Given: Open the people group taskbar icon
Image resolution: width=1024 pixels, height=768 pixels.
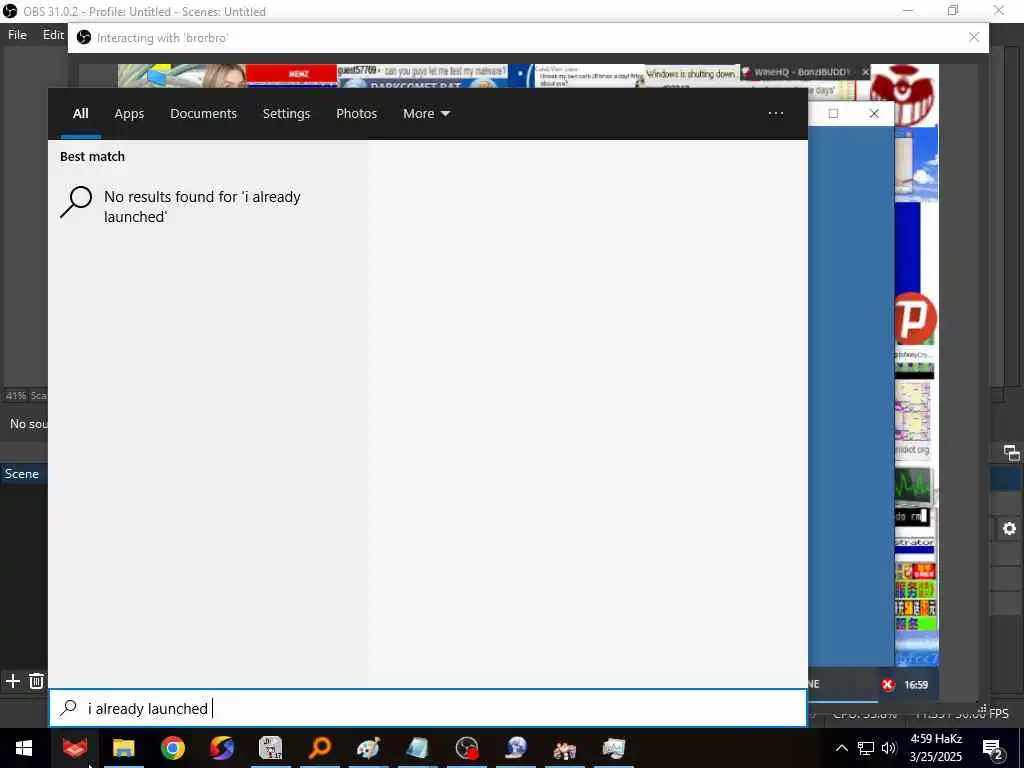Looking at the screenshot, I should point(565,748).
